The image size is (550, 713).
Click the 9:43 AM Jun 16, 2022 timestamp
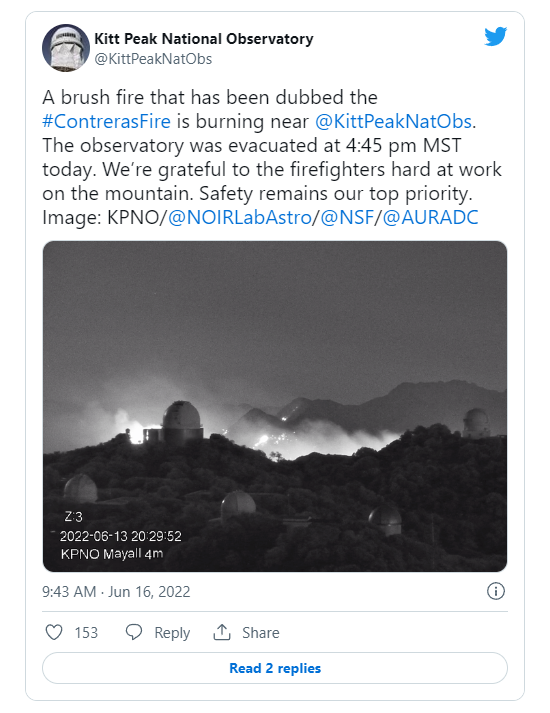pyautogui.click(x=116, y=592)
